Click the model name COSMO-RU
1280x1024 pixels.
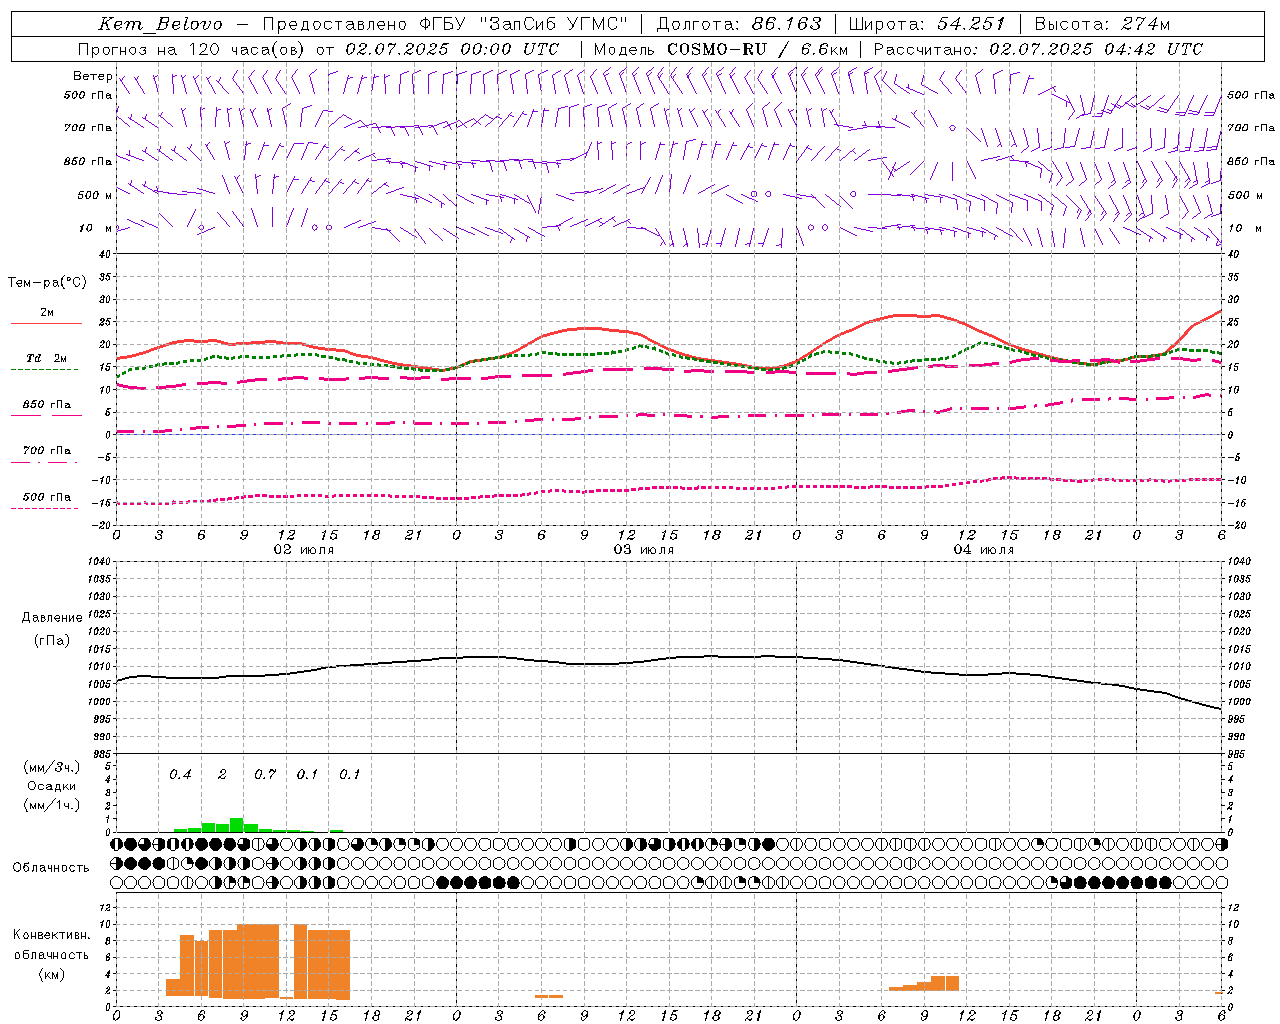click(x=717, y=49)
